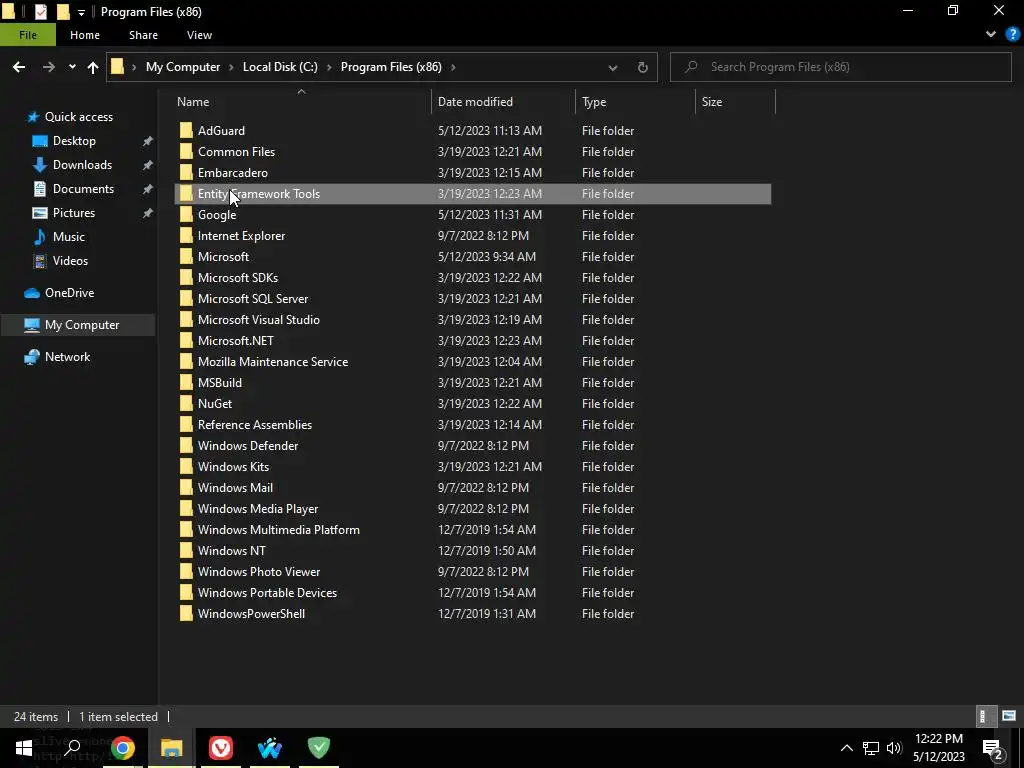Click the Search Program Files (x86) box
The height and width of the screenshot is (768, 1024).
point(840,67)
